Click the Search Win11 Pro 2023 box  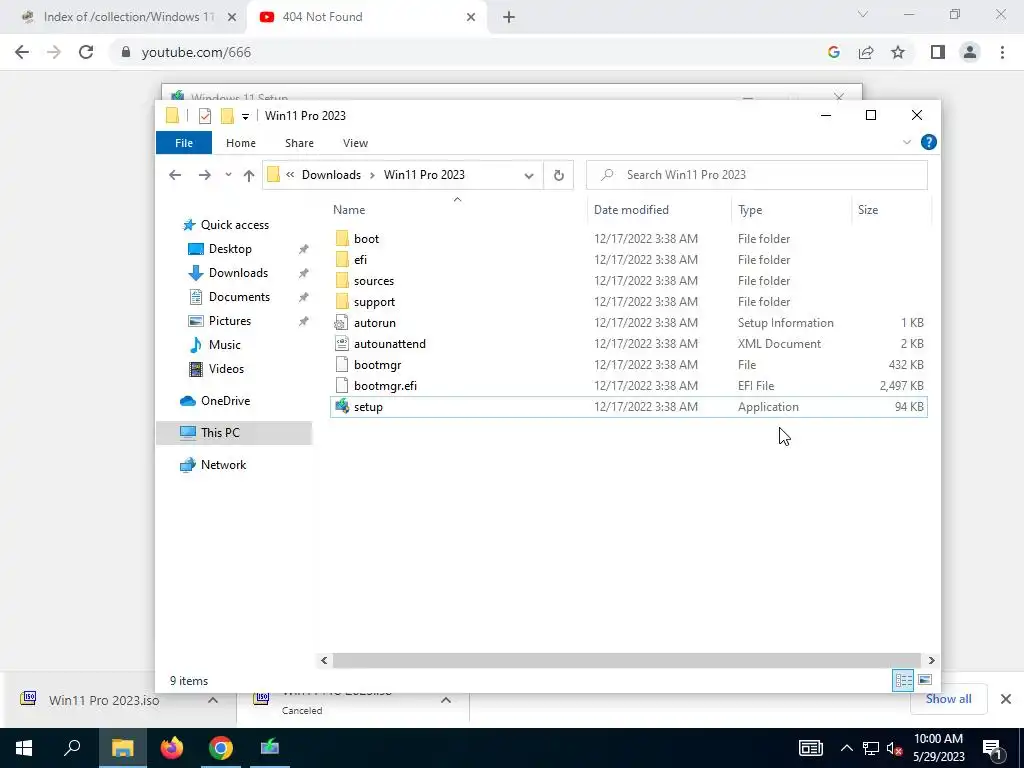tap(757, 175)
